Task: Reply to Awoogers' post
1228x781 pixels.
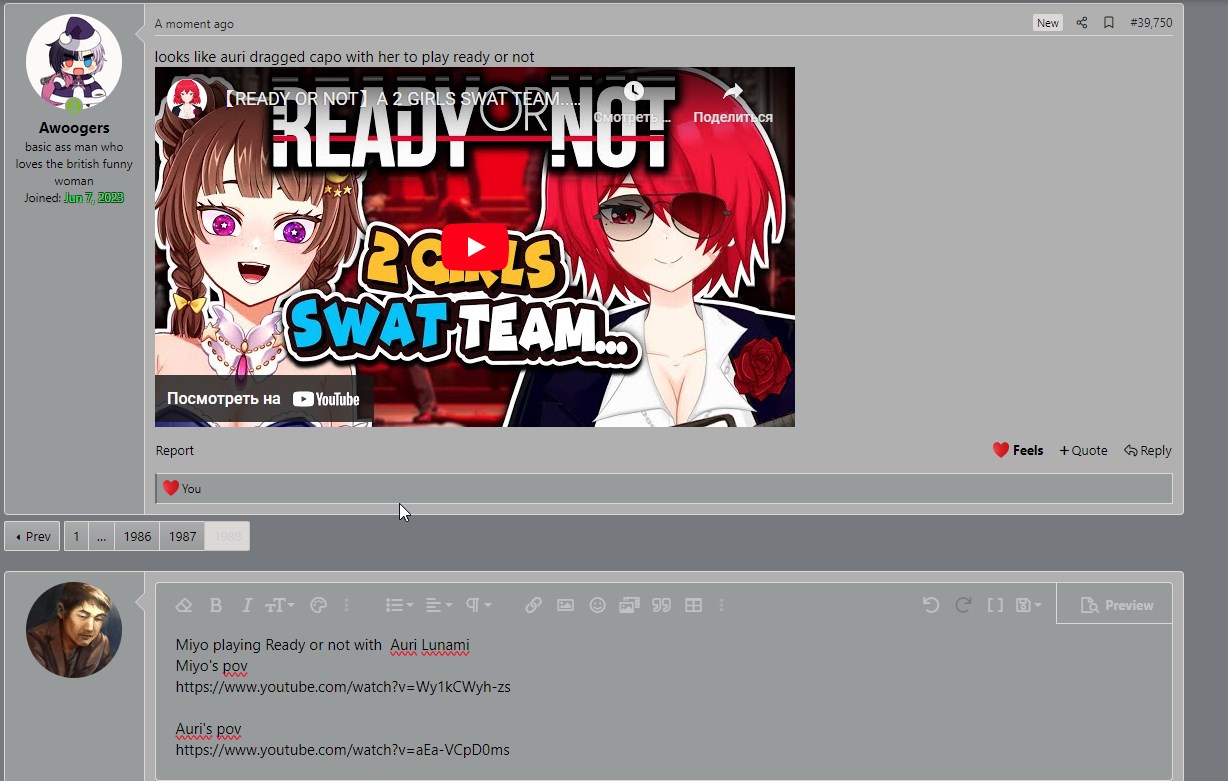Action: pyautogui.click(x=1148, y=451)
